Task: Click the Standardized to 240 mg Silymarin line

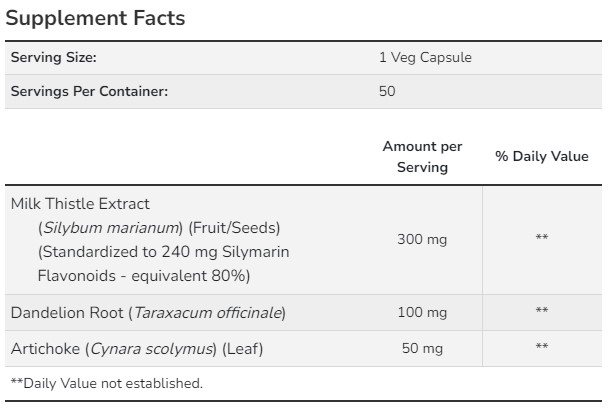Action: [x=162, y=251]
